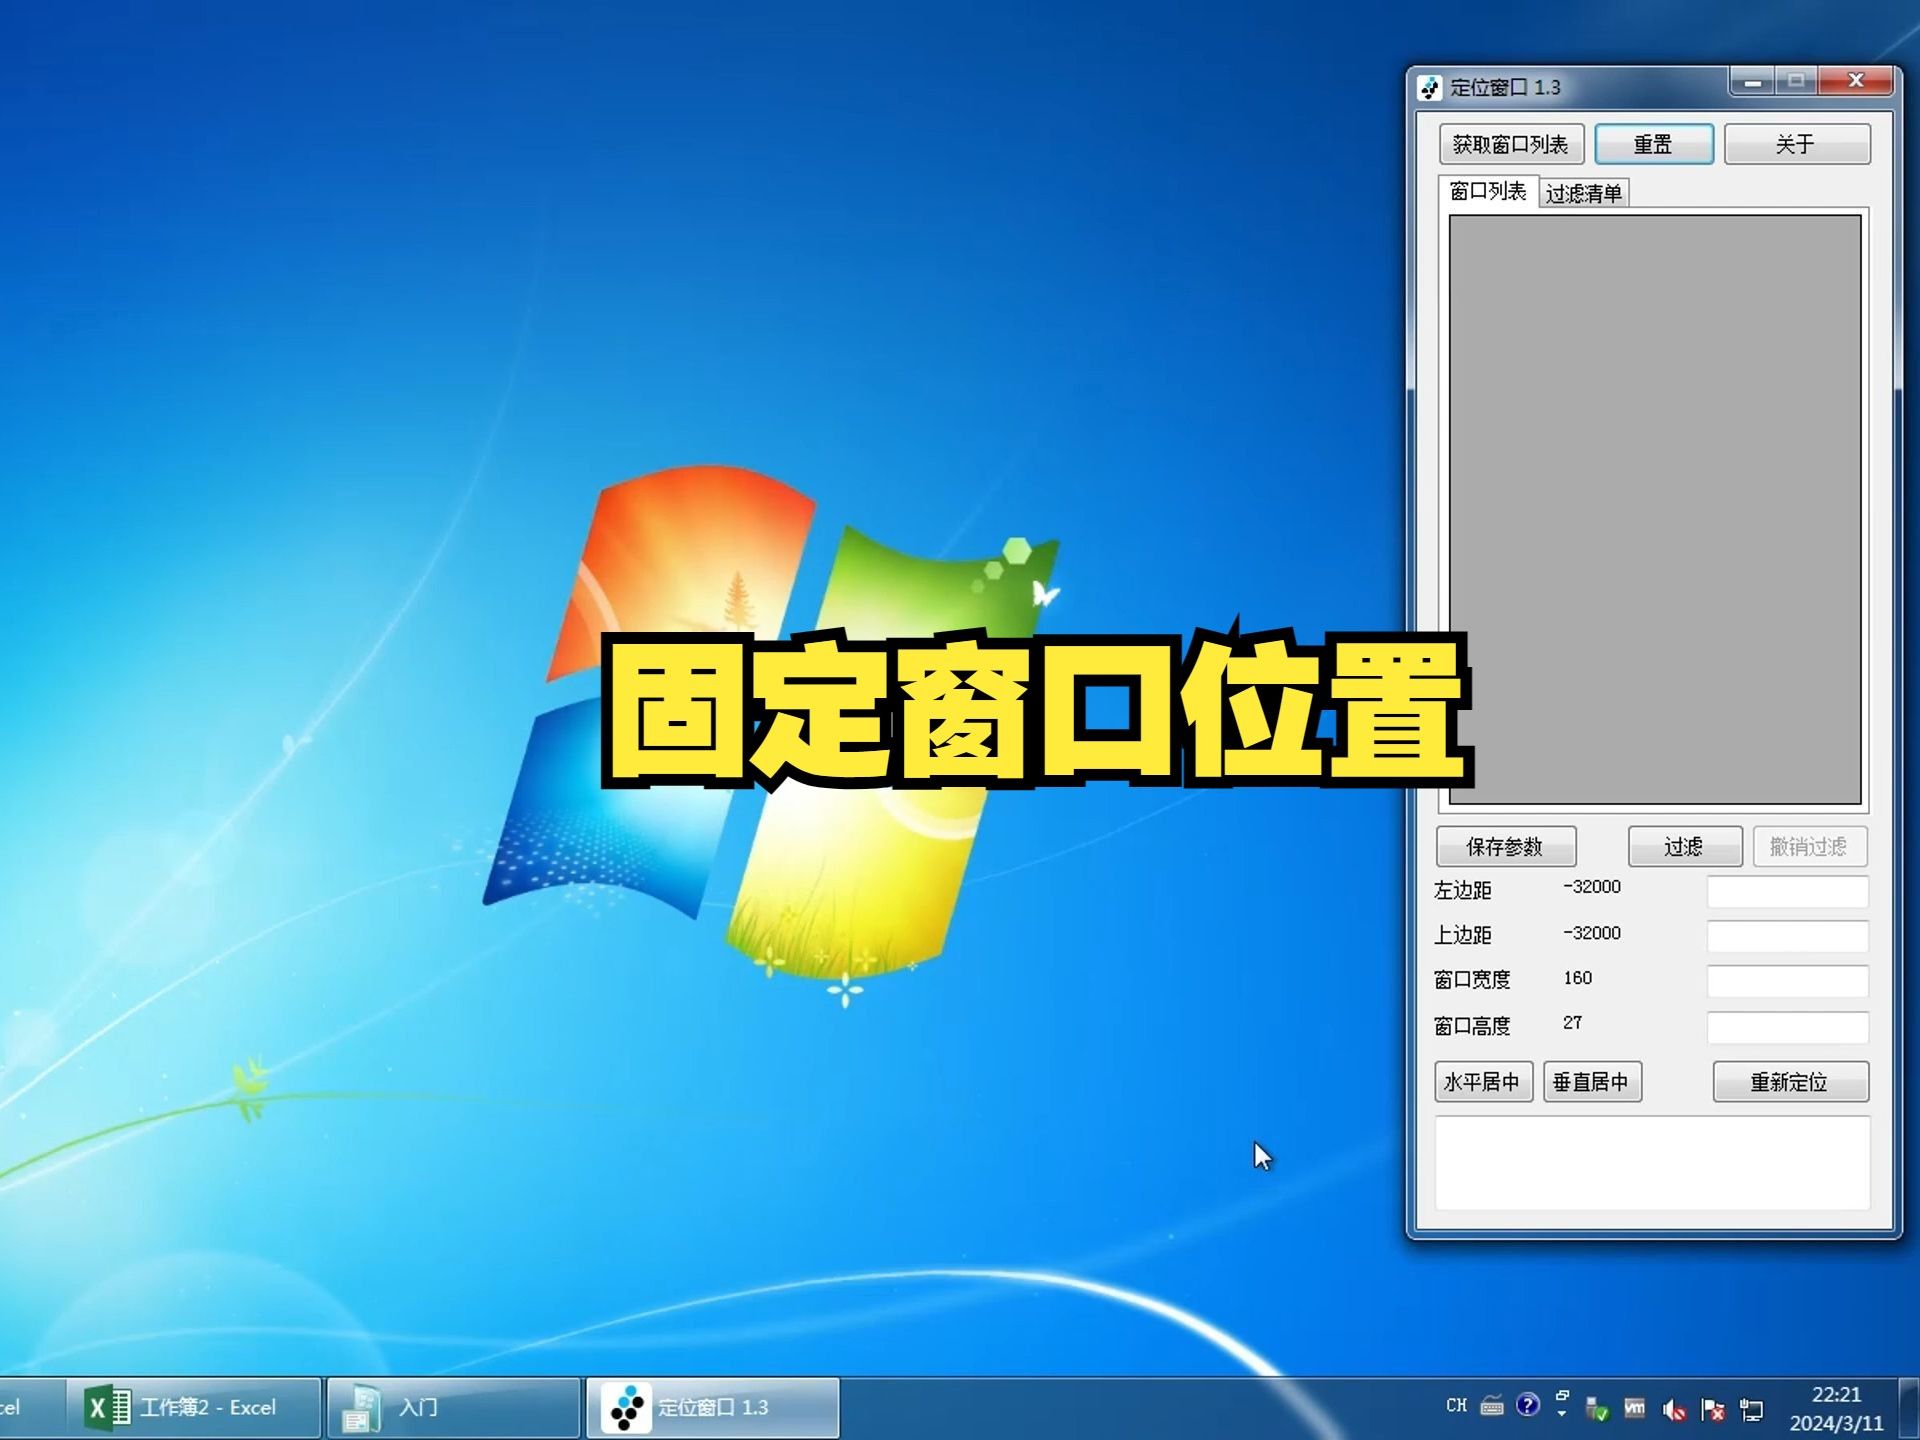Click the Safely Remove Hardware tray icon
Viewport: 1920px width, 1440px height.
[1597, 1409]
